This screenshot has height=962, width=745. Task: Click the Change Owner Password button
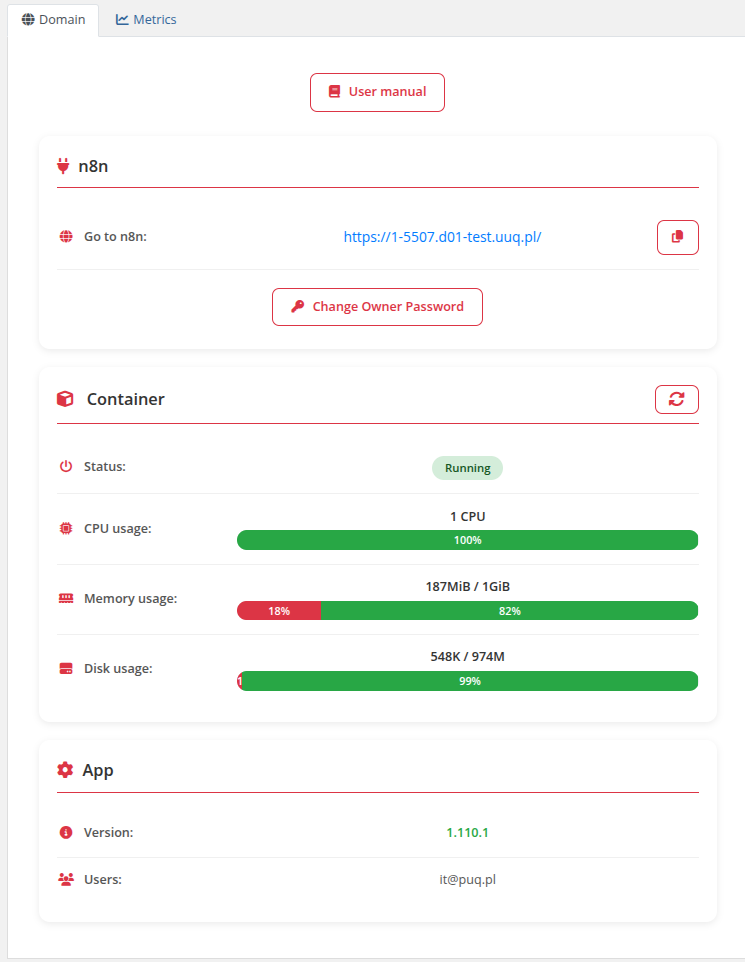[377, 306]
